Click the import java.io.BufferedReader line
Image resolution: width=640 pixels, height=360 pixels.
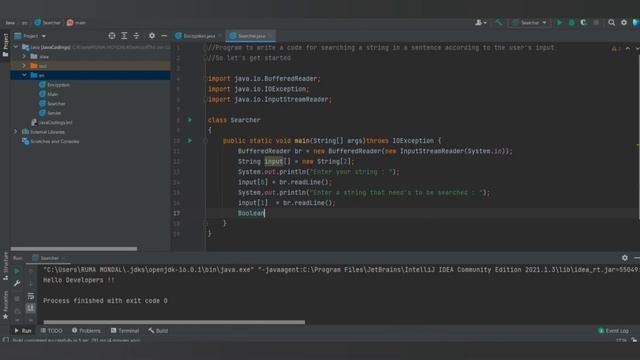(264, 79)
